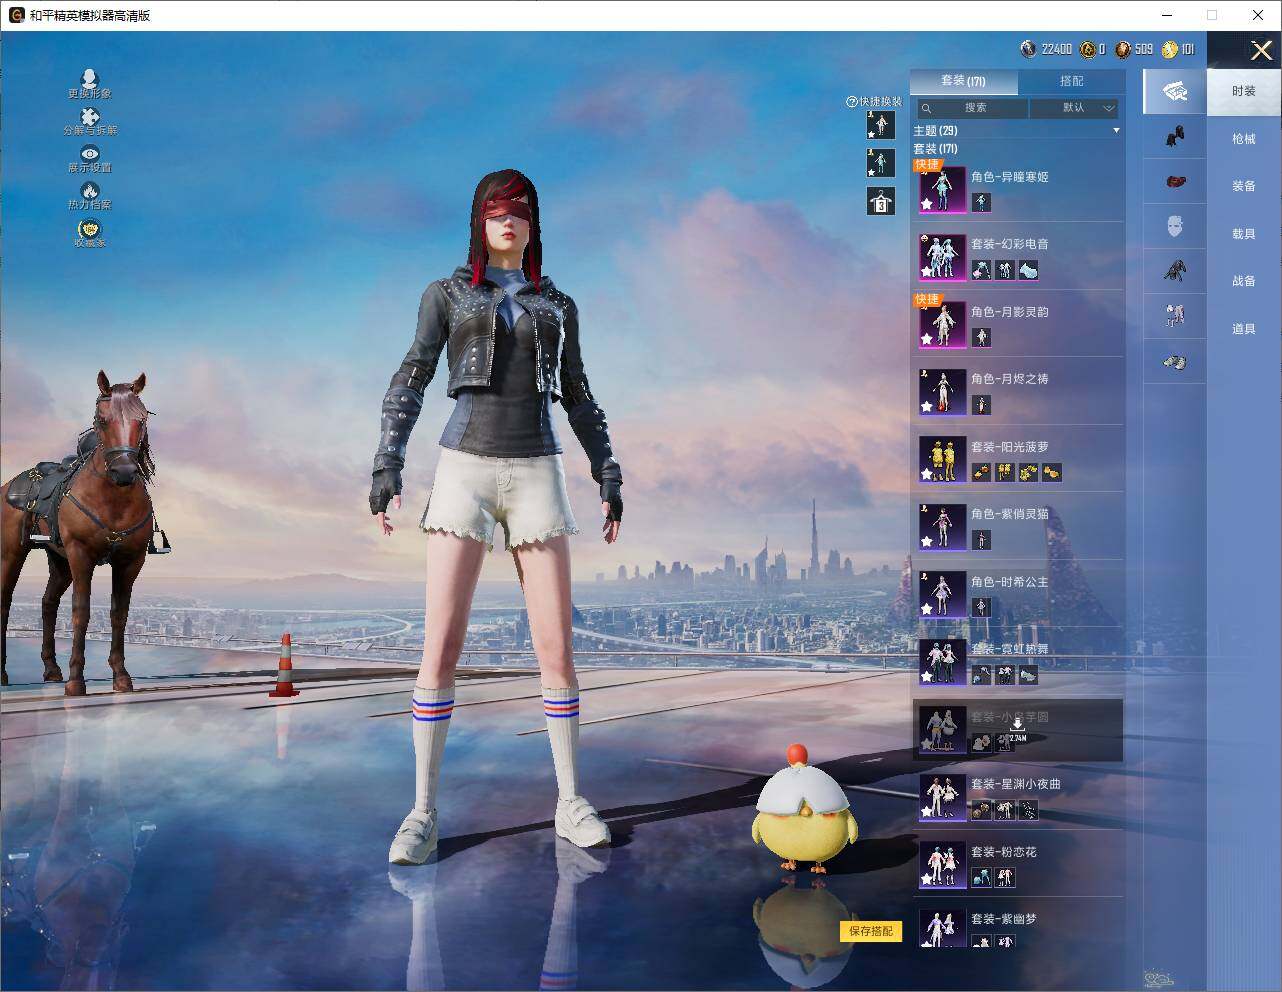The image size is (1282, 992).
Task: Click the 套装 (171) section header text
Action: [935, 149]
